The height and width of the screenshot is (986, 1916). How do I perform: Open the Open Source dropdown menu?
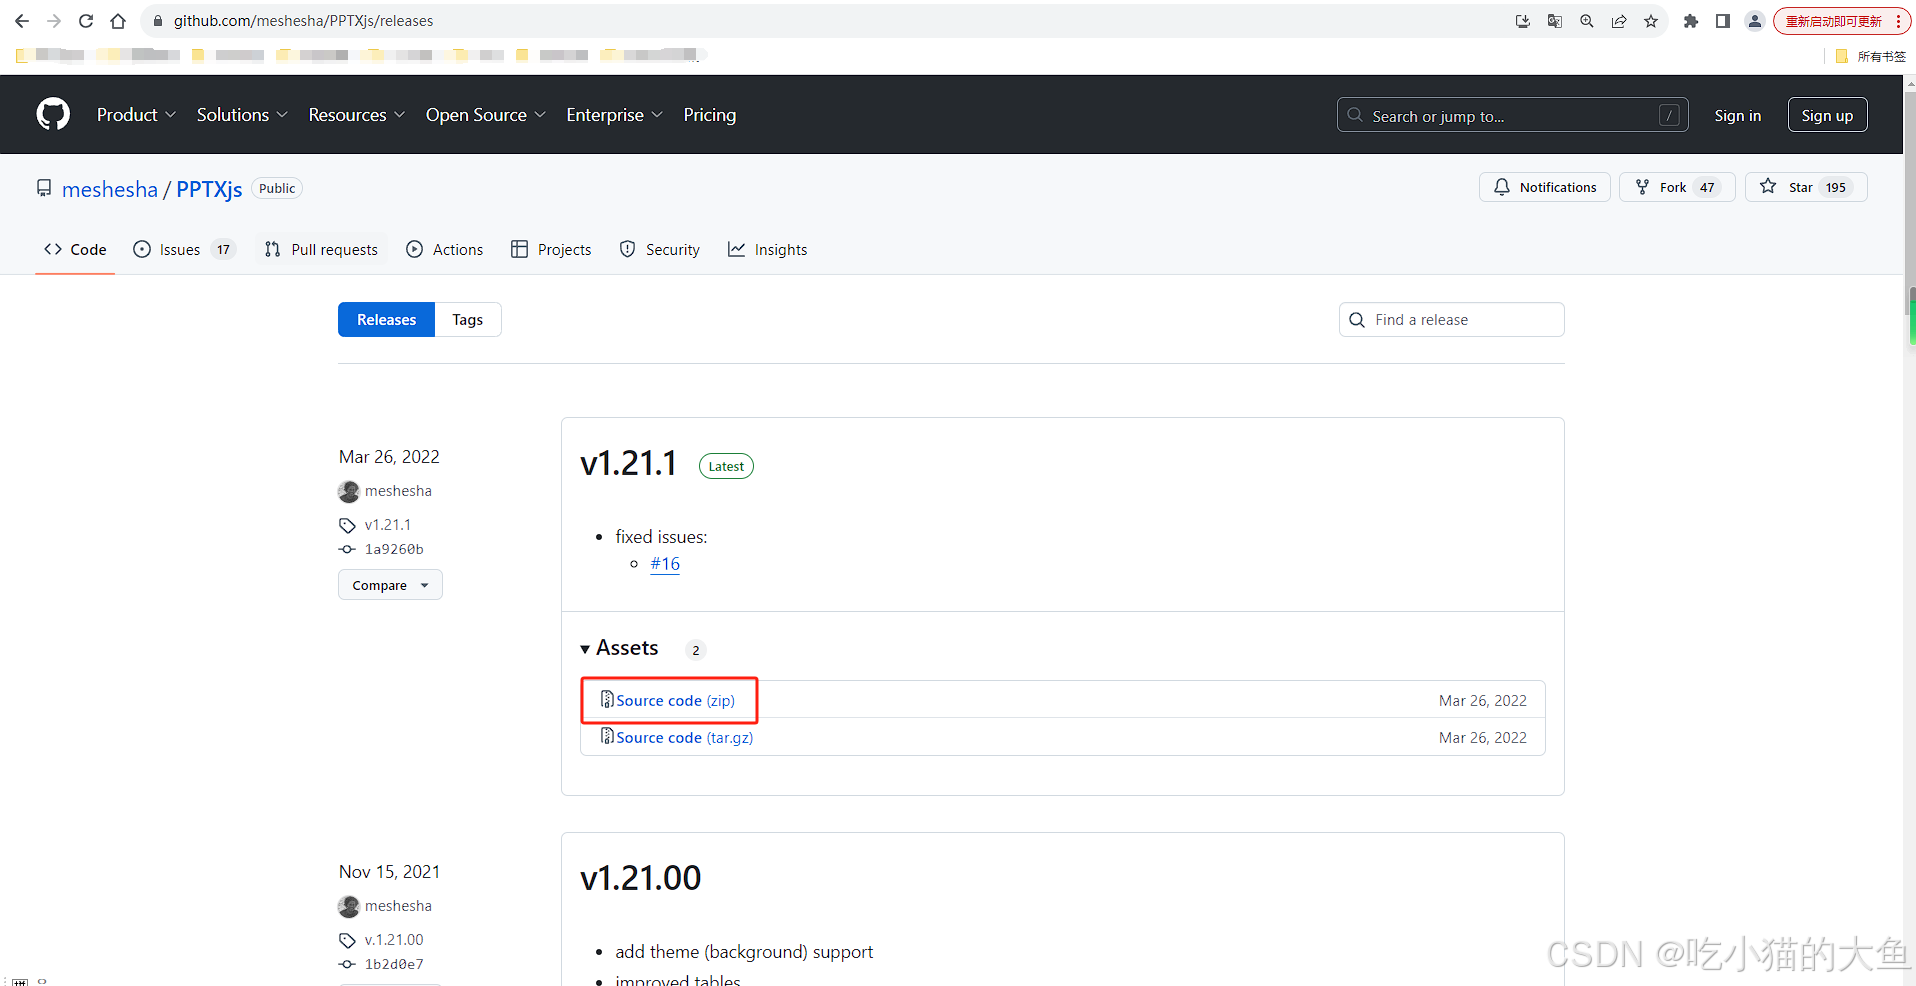(x=486, y=115)
